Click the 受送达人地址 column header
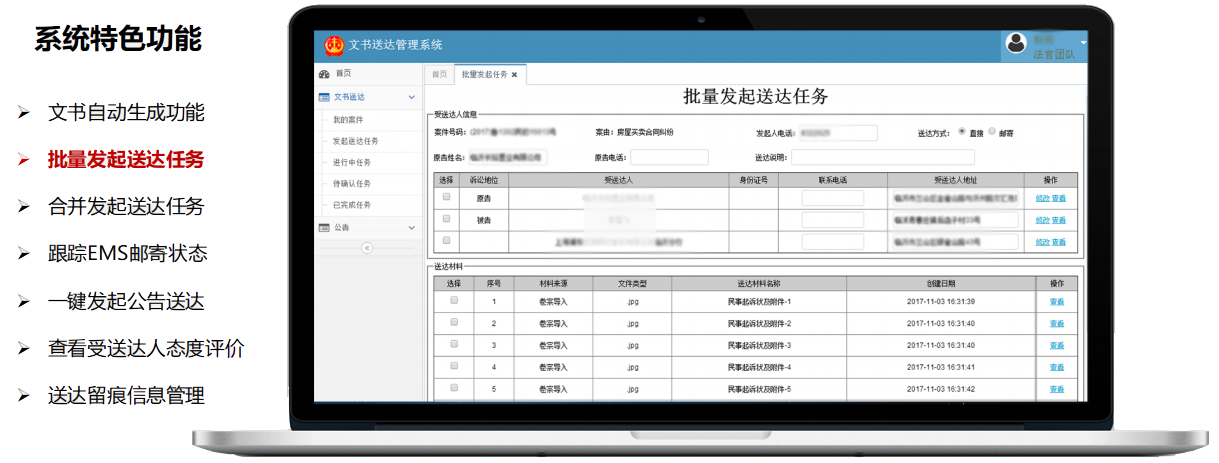The height and width of the screenshot is (463, 1219). click(955, 180)
